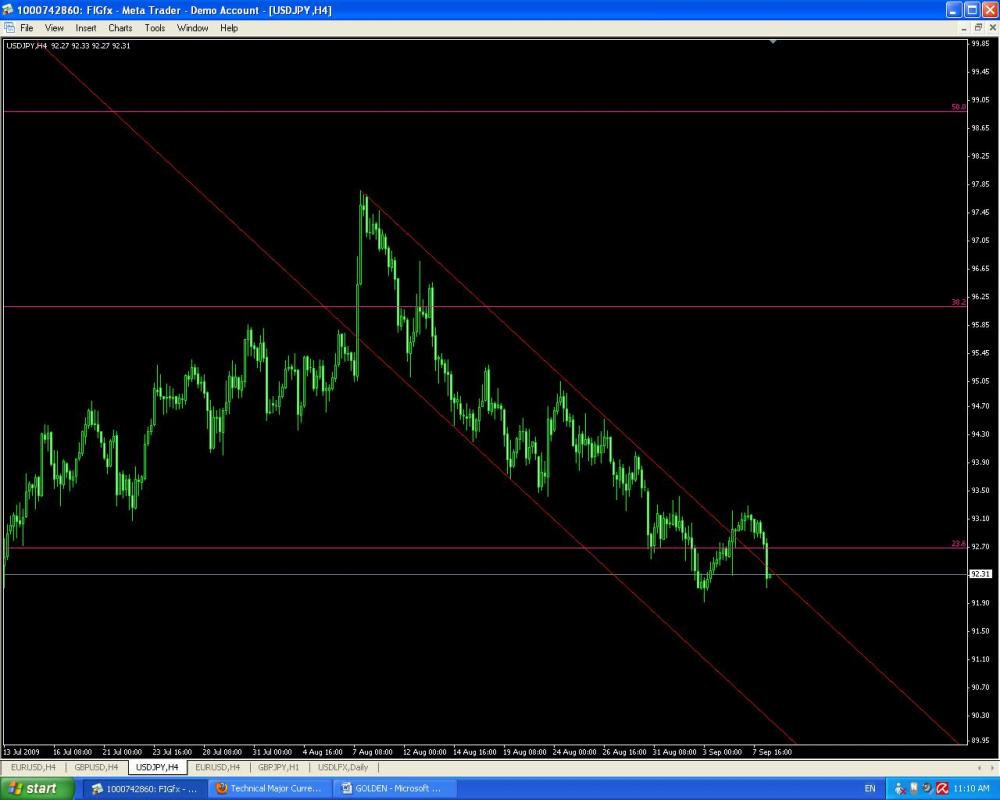Screen dimensions: 1000x800
Task: Click the dark round tray icon beside Avira
Action: pos(928,789)
